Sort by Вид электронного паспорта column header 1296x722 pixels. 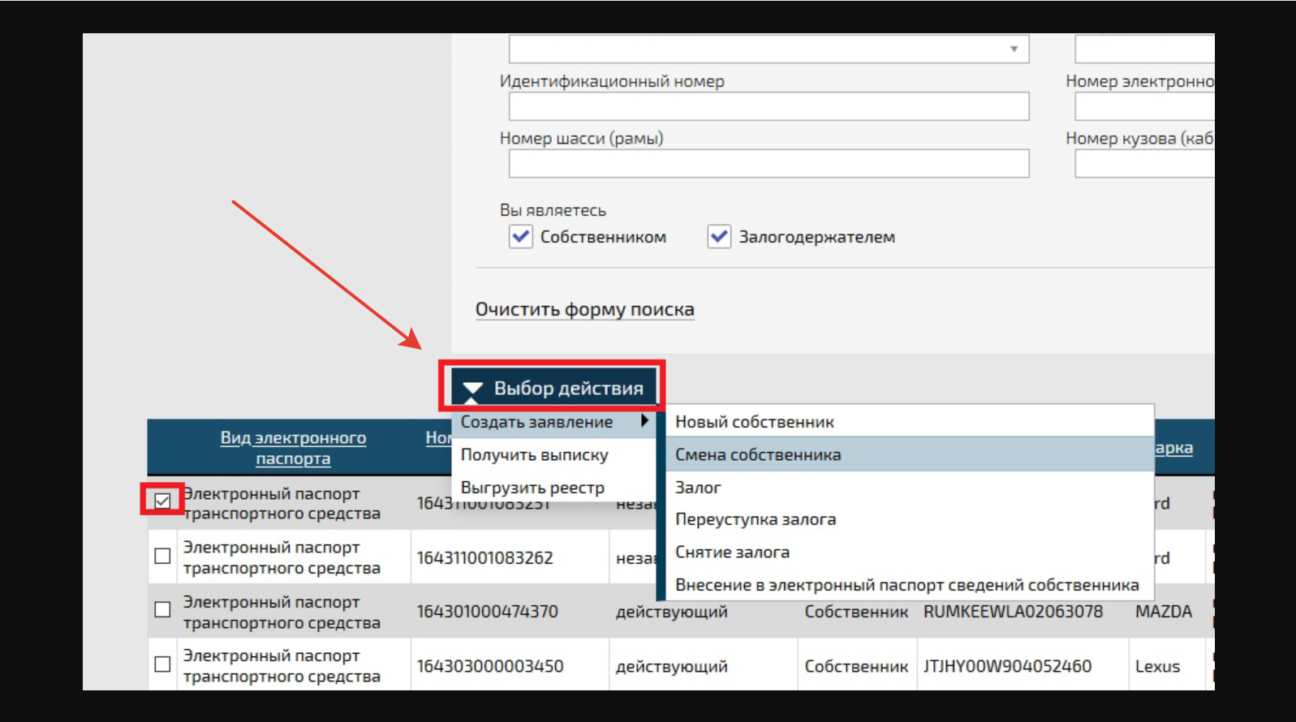pos(293,448)
